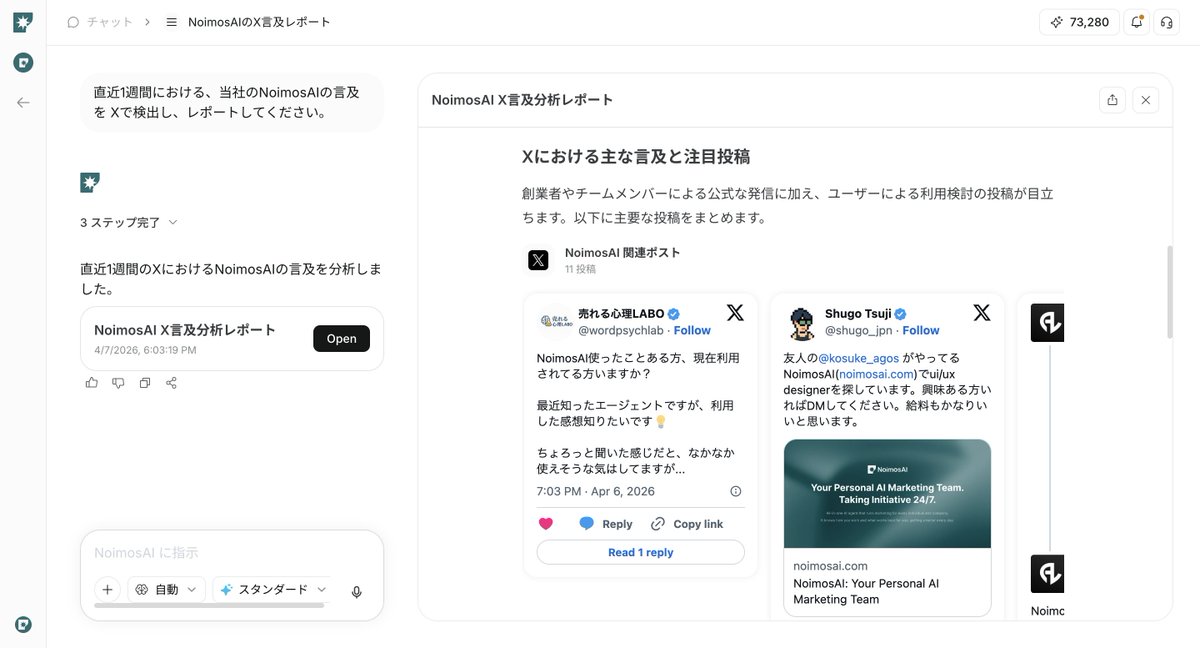Image resolution: width=1200 pixels, height=648 pixels.
Task: Click the thumbs down feedback icon
Action: [x=118, y=383]
